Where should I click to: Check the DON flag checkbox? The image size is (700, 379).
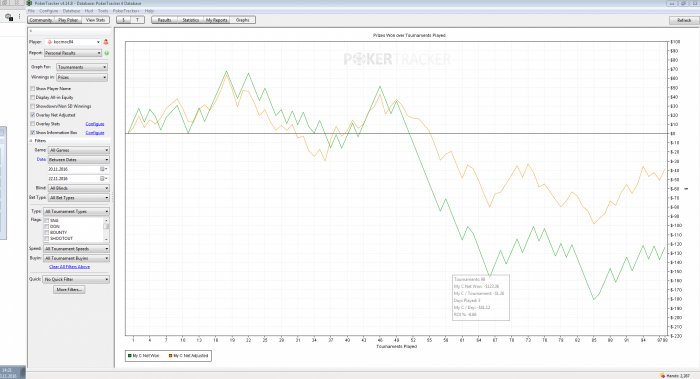[x=46, y=226]
